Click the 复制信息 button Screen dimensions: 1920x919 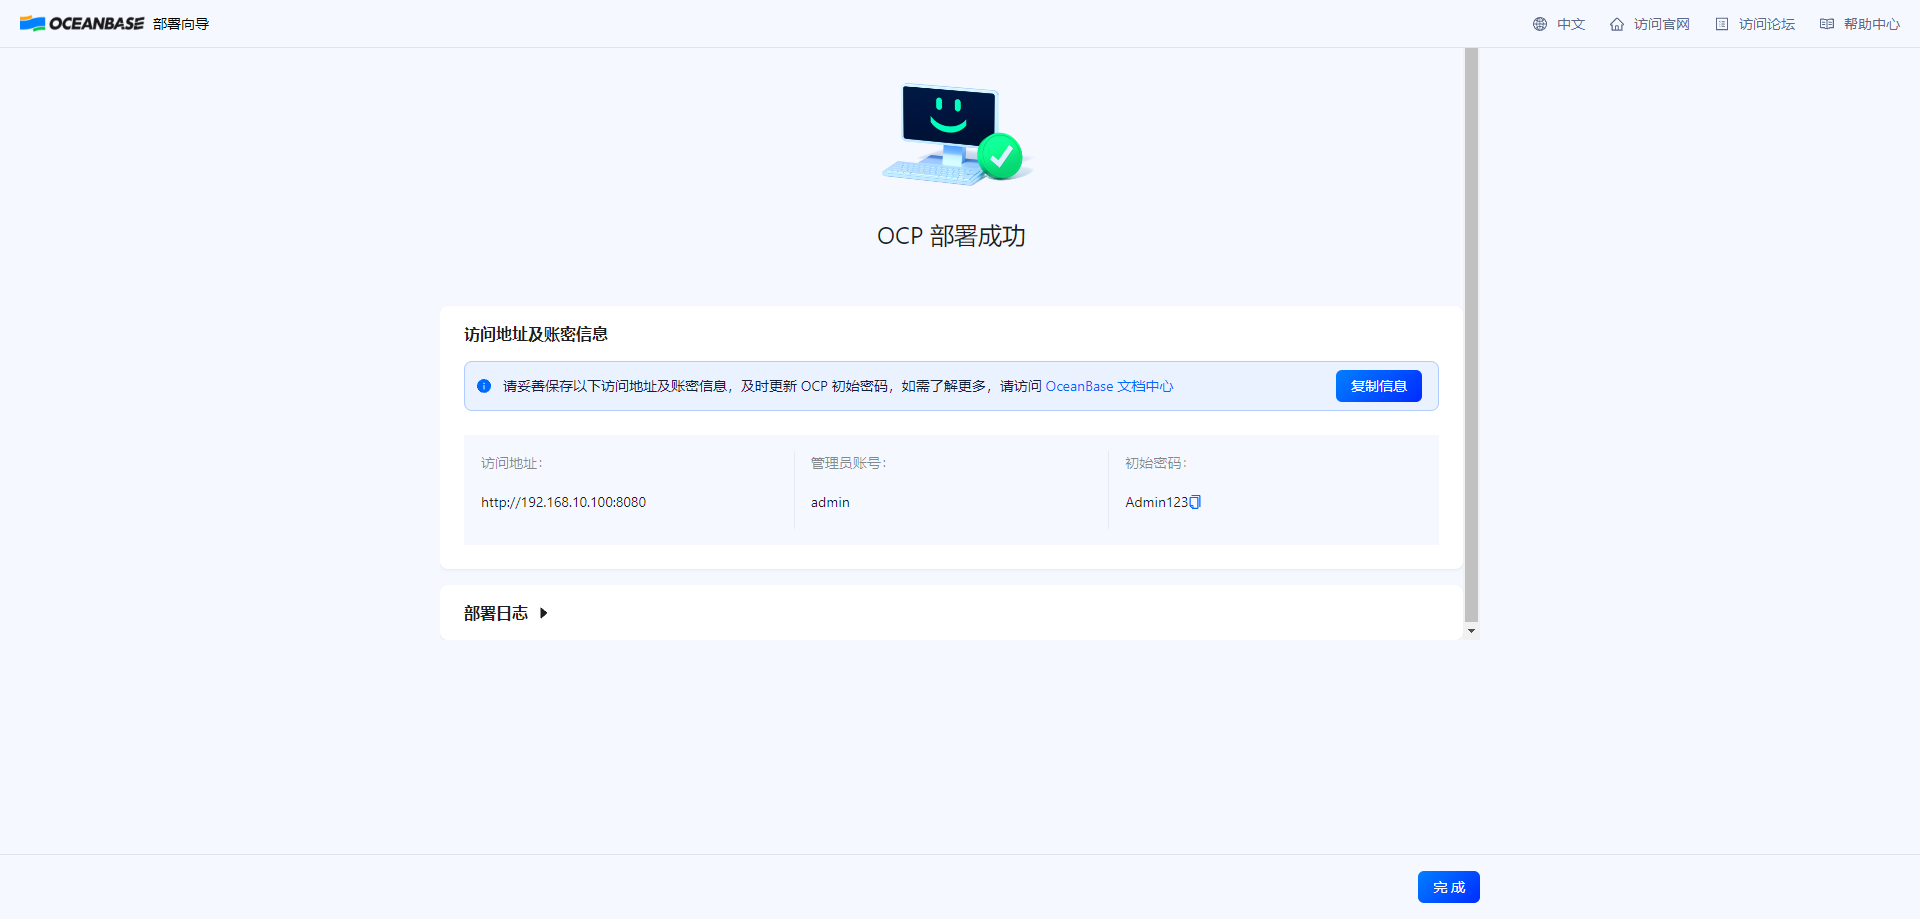(x=1378, y=386)
